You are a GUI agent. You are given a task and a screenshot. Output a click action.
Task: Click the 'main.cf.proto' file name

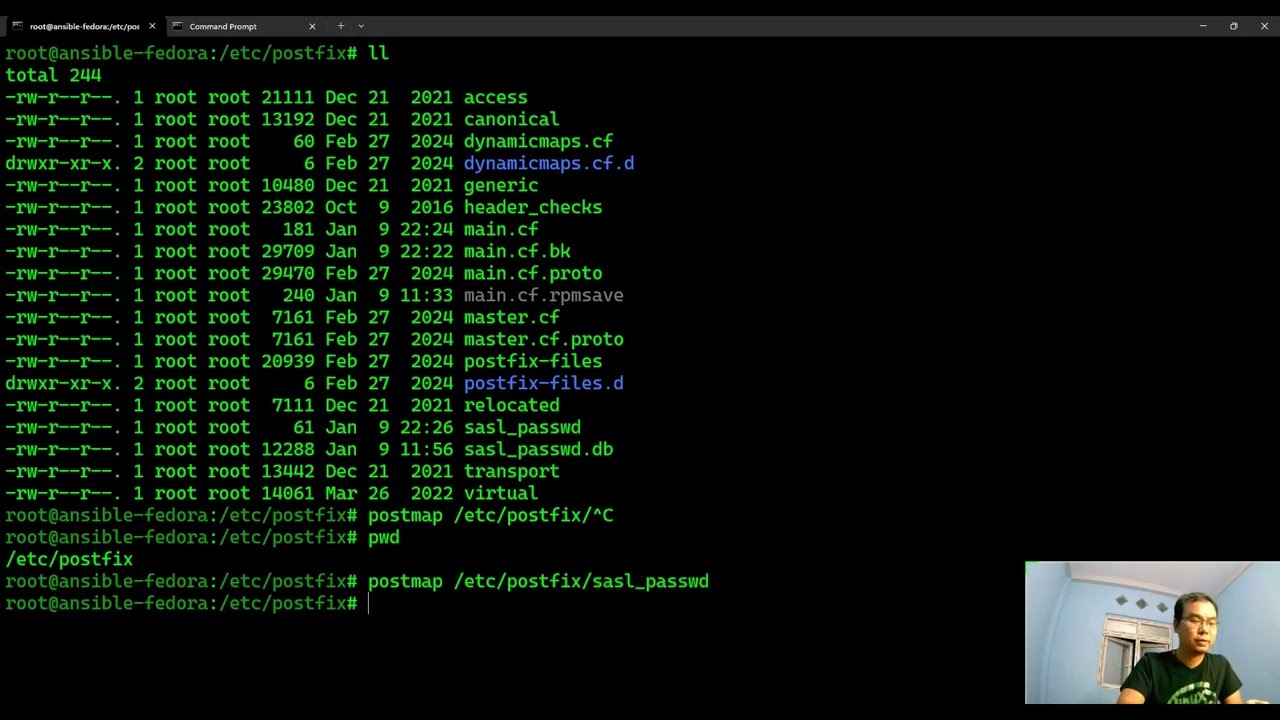pos(533,273)
